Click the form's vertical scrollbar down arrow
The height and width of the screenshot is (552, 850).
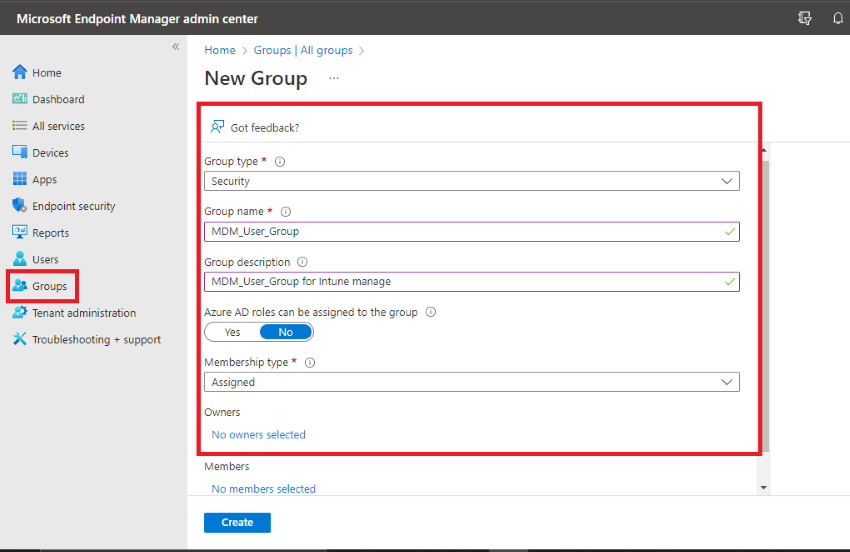763,487
